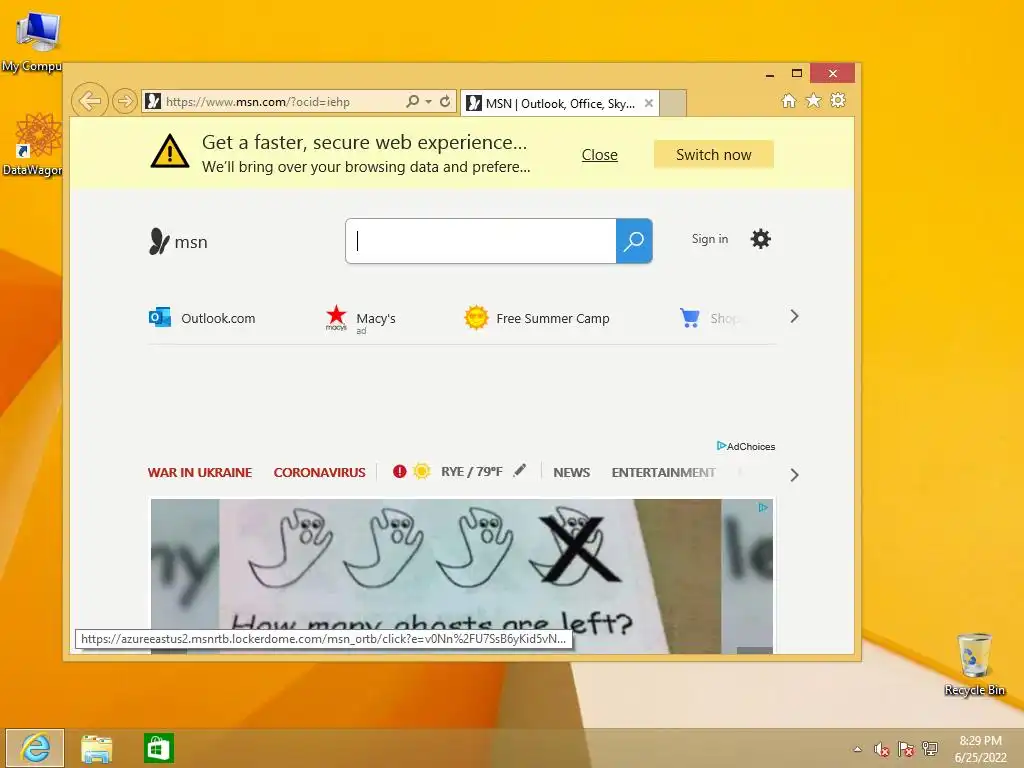Image resolution: width=1024 pixels, height=768 pixels.
Task: Open a new blank tab
Action: click(673, 103)
